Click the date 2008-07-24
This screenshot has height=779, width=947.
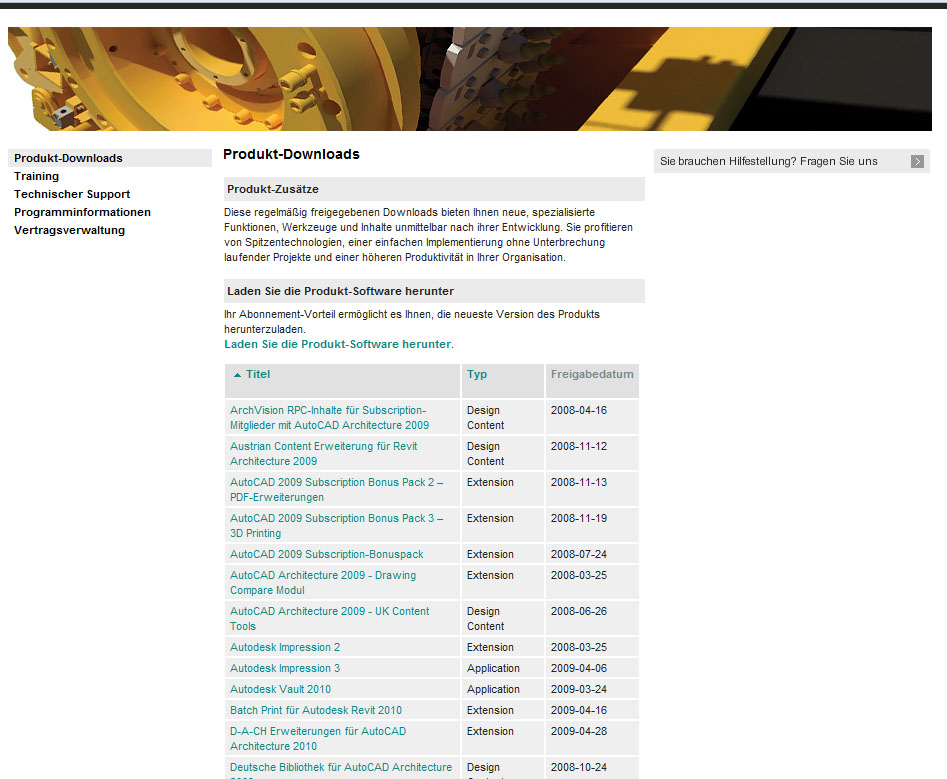(x=579, y=554)
